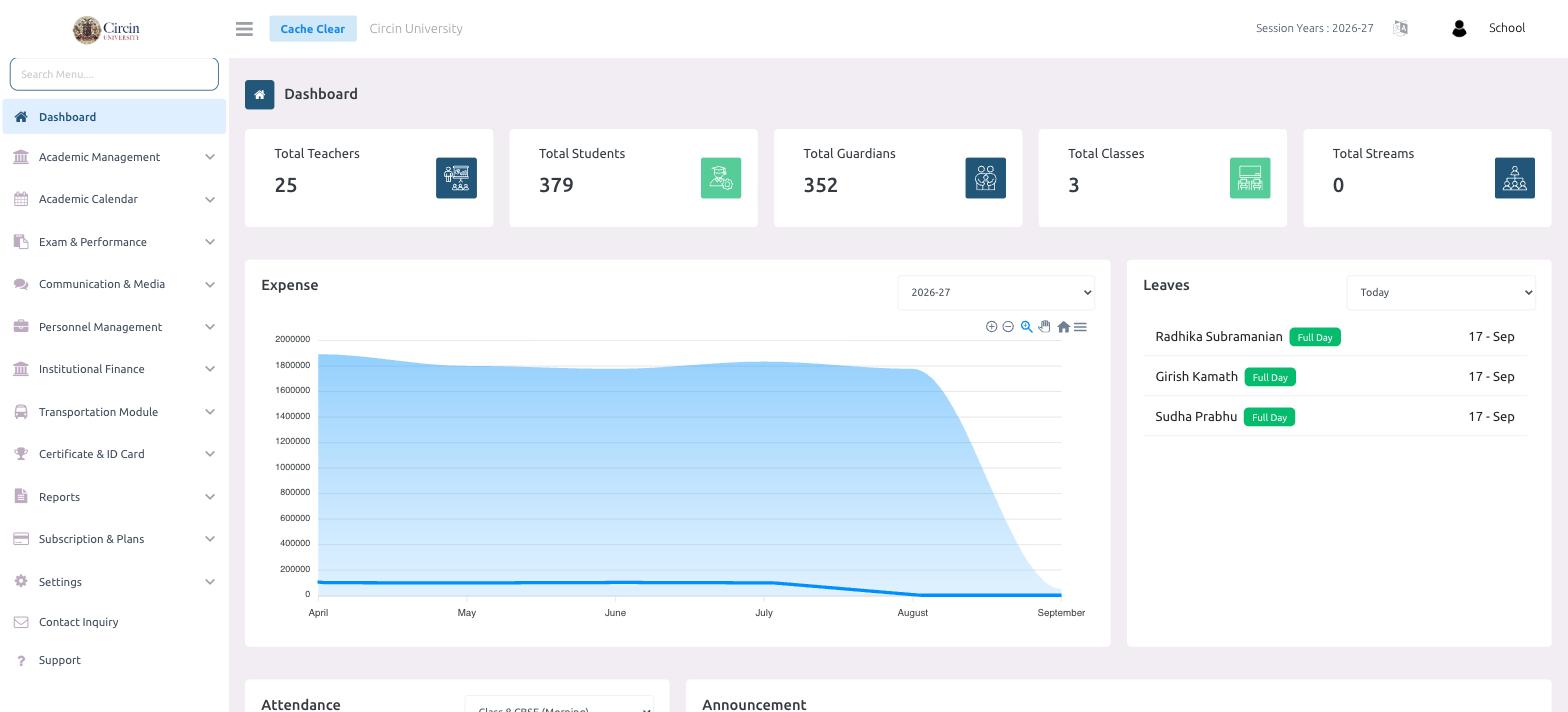The image size is (1568, 712).
Task: Click the Exam & Performance icon
Action: (21, 242)
